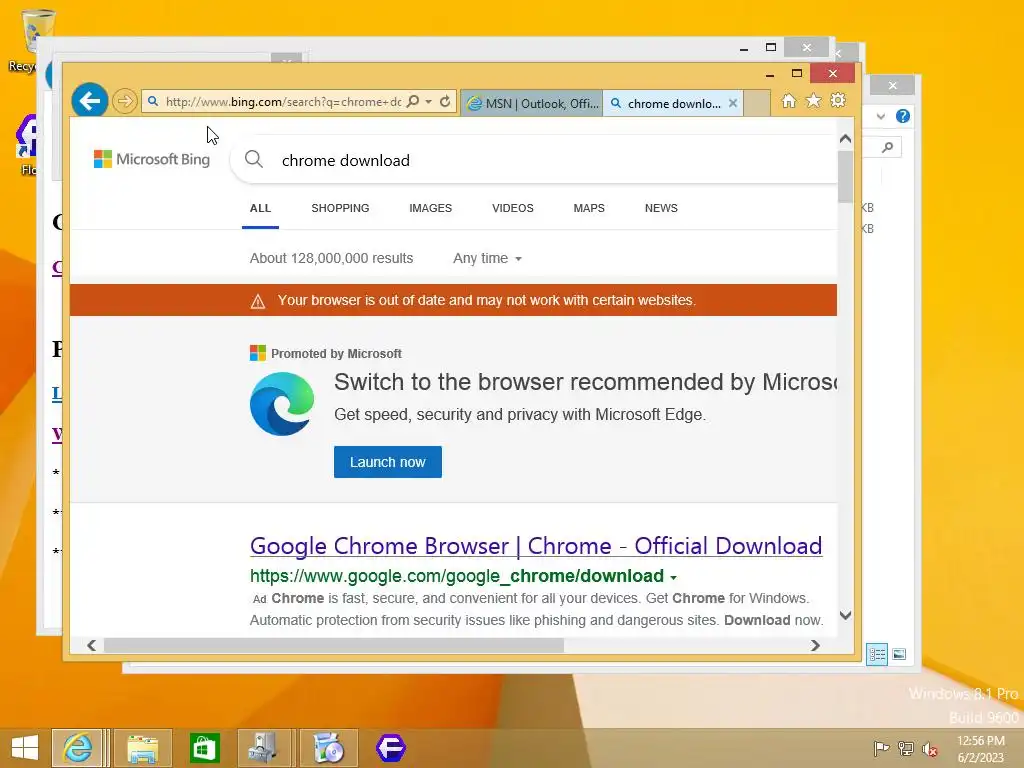Click the search magnifier in address bar
The image size is (1024, 768).
tap(413, 101)
